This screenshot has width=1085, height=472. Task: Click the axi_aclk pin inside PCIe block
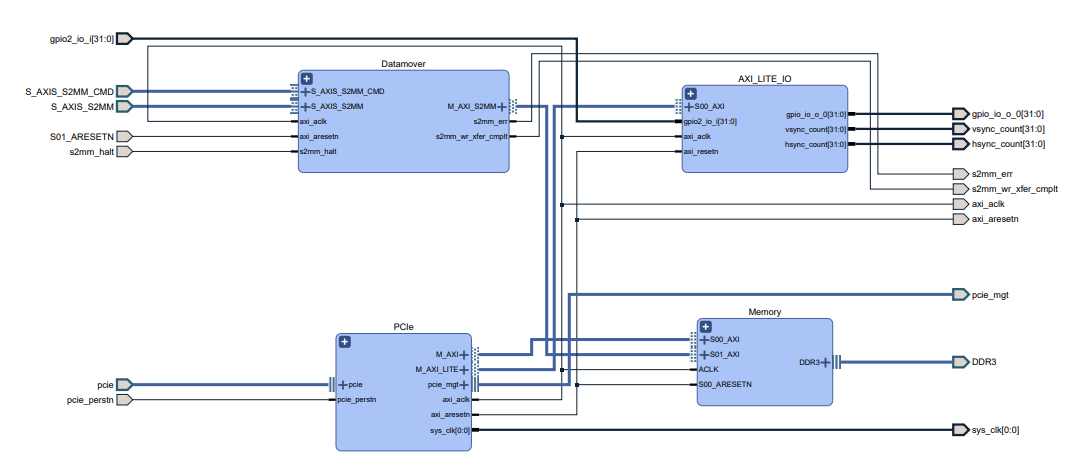456,400
